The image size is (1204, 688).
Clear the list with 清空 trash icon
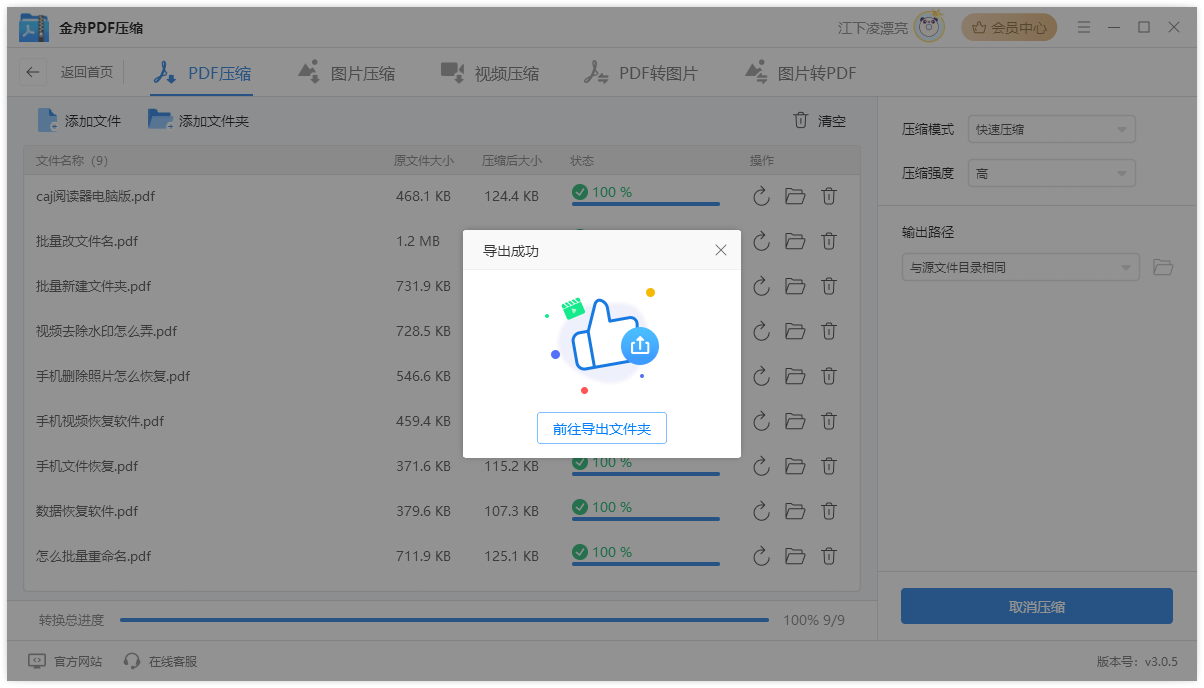coord(801,121)
